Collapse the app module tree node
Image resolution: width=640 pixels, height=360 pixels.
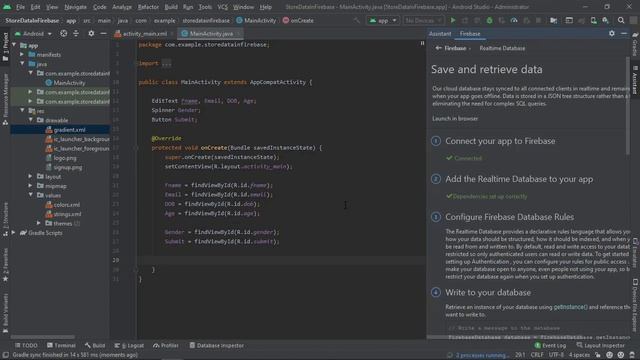point(14,45)
